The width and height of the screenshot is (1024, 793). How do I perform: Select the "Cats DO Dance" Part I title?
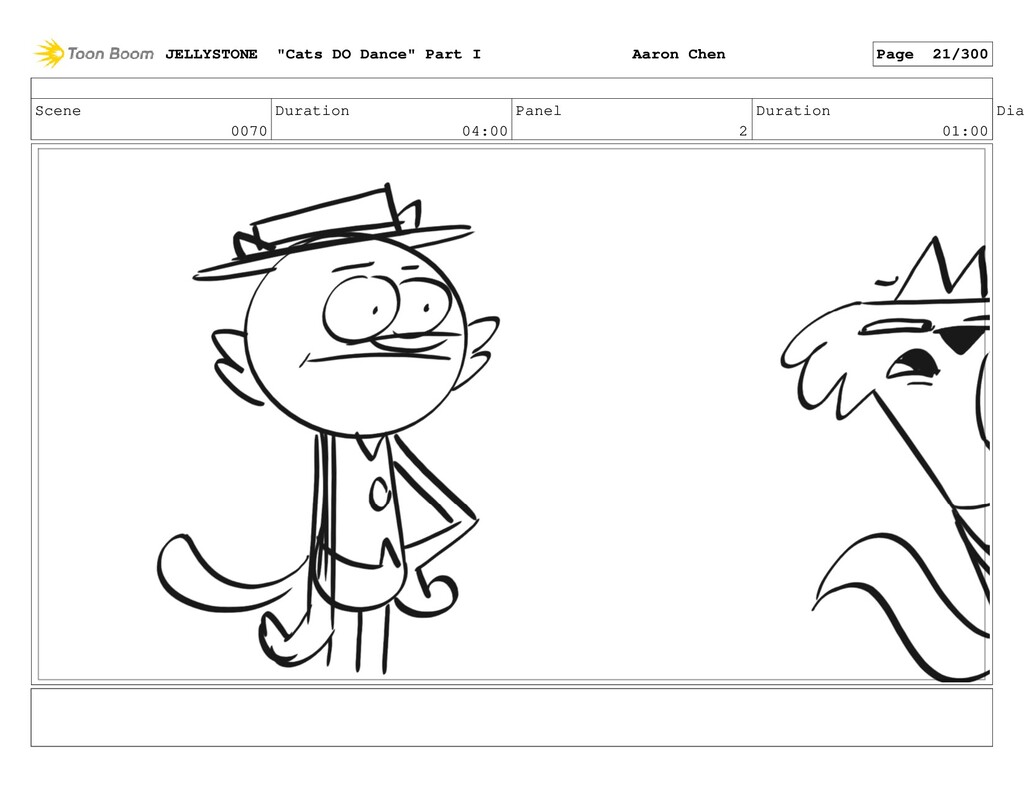pyautogui.click(x=379, y=54)
